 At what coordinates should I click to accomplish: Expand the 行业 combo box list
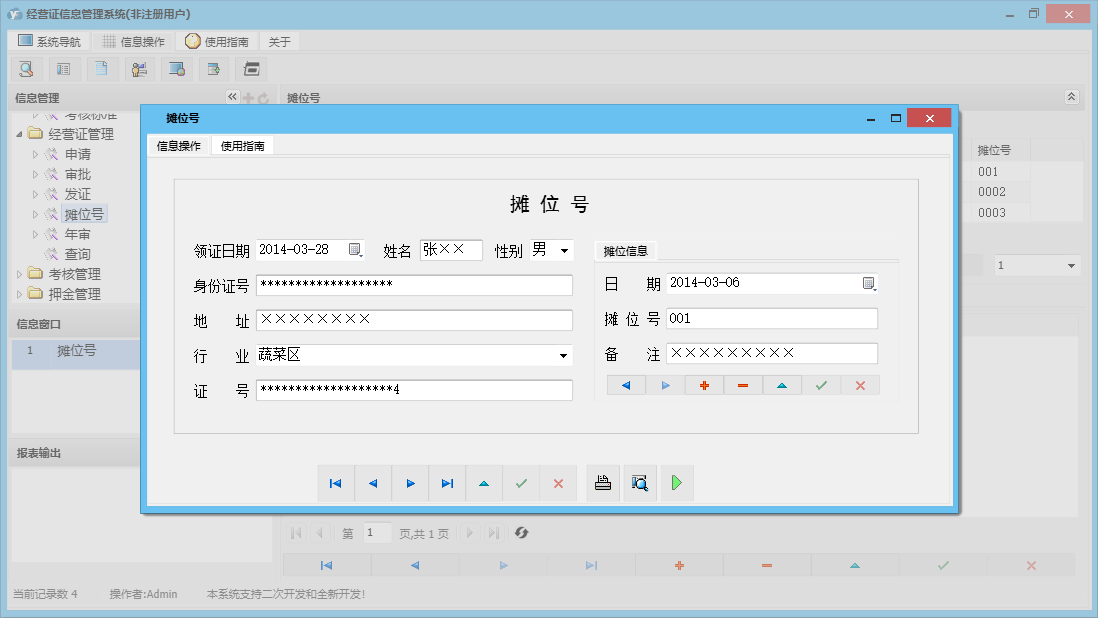click(564, 356)
